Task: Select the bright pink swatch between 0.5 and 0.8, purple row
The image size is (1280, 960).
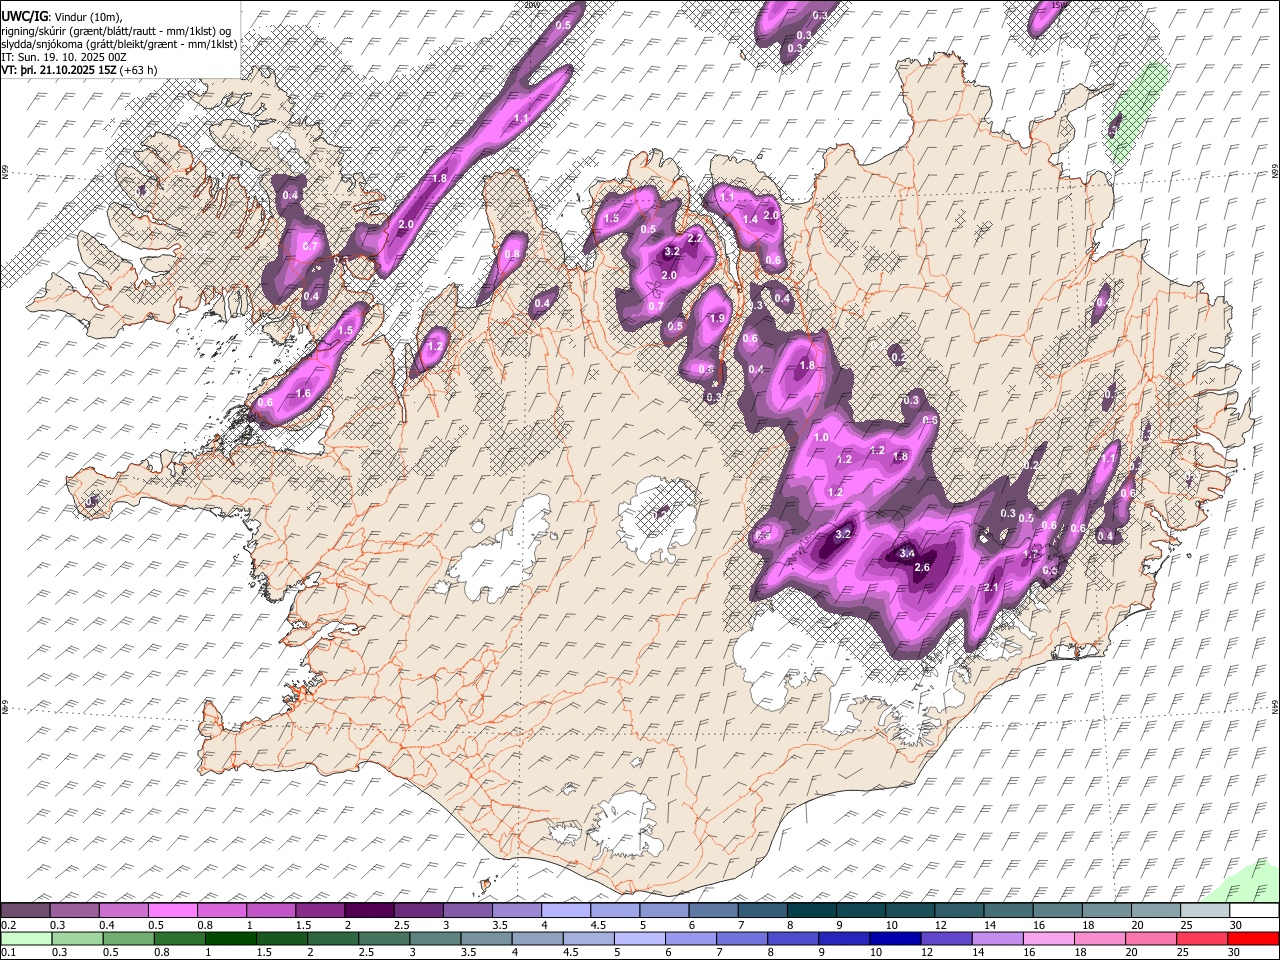Action: (172, 910)
